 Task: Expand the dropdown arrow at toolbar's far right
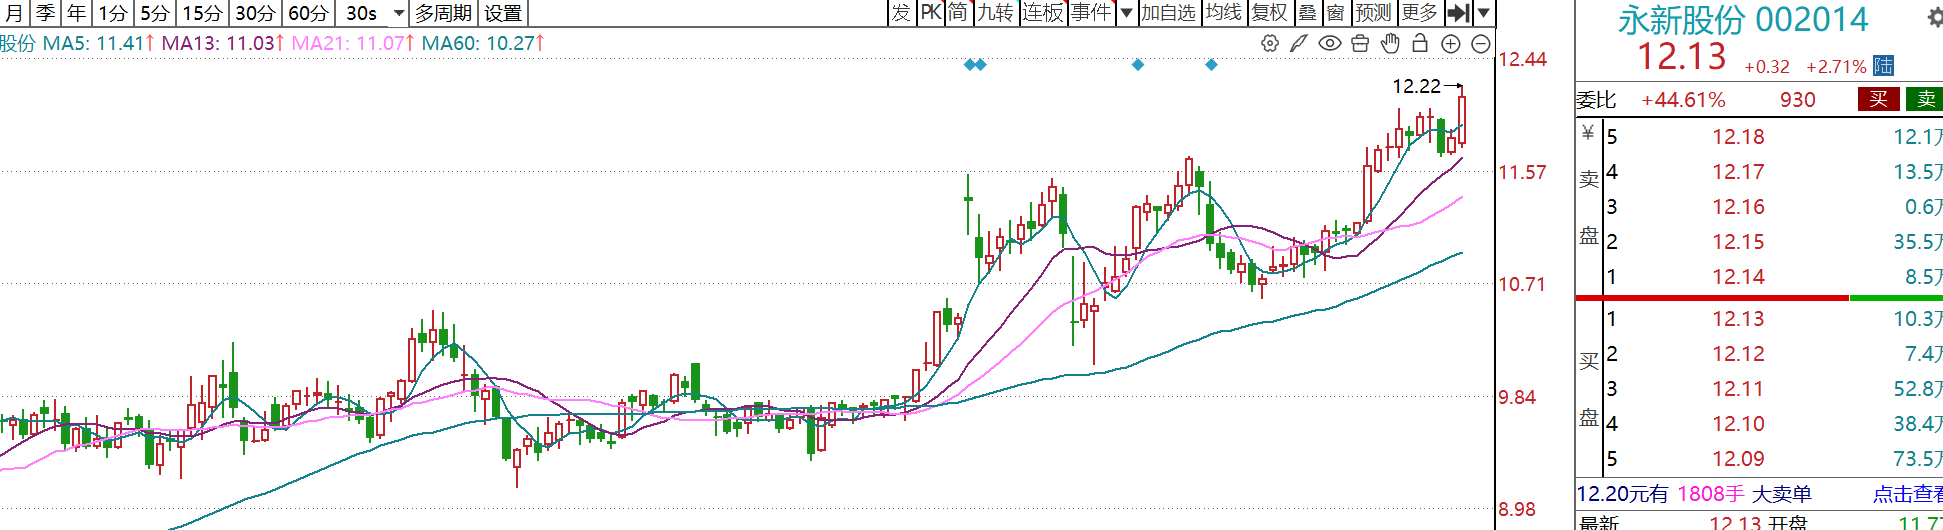(x=1484, y=13)
